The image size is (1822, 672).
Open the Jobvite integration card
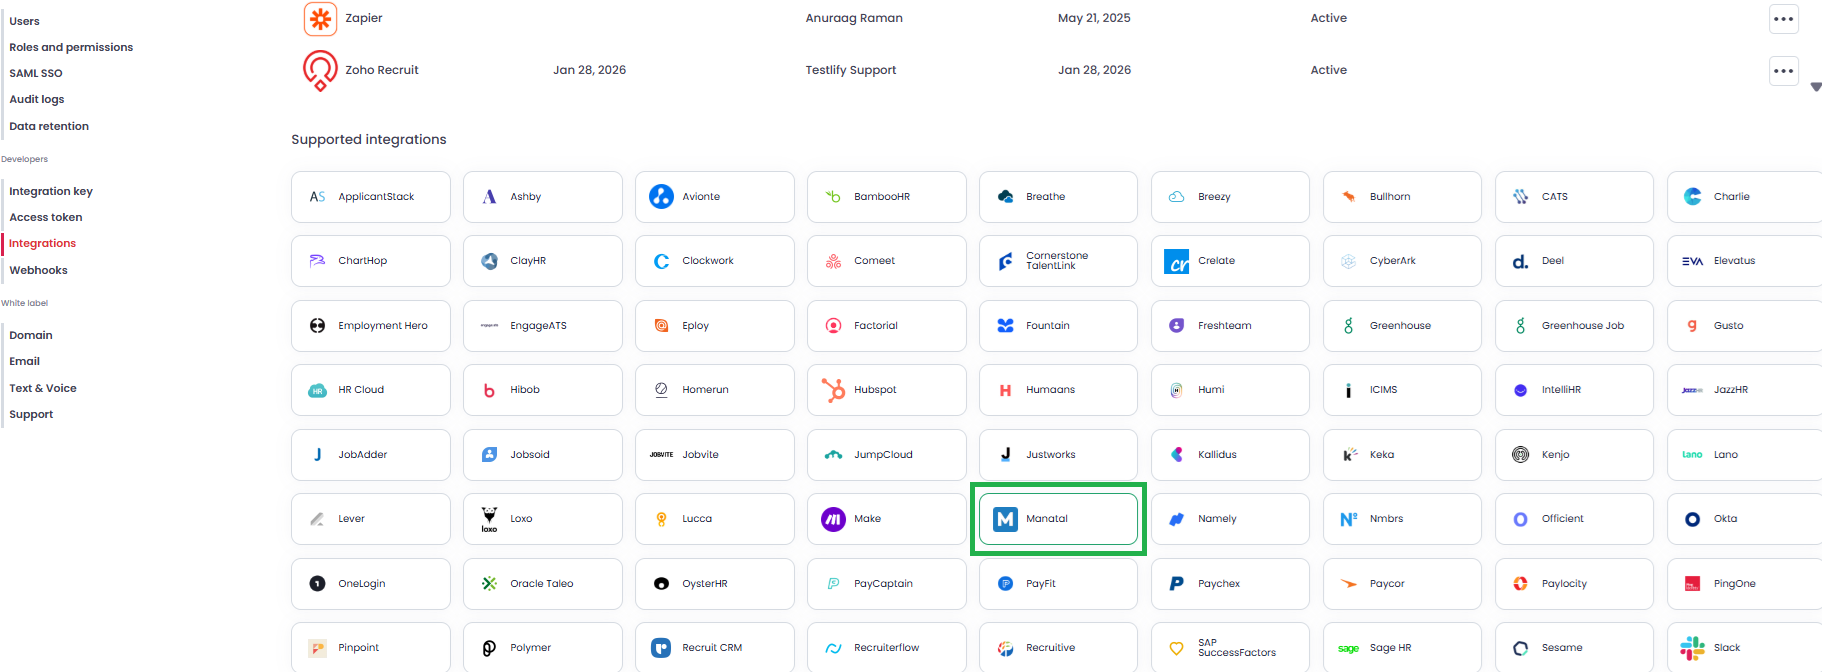tap(715, 455)
